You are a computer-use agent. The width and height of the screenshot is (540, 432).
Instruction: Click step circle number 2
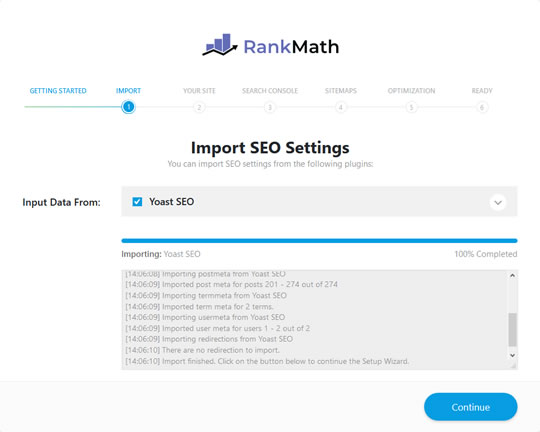point(199,107)
